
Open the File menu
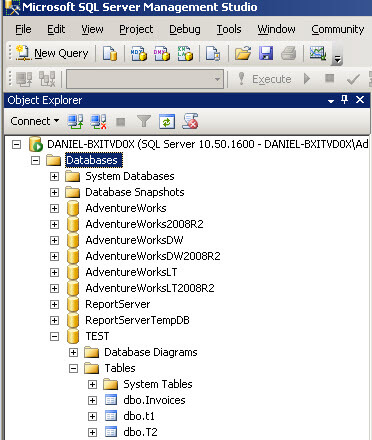[23, 29]
